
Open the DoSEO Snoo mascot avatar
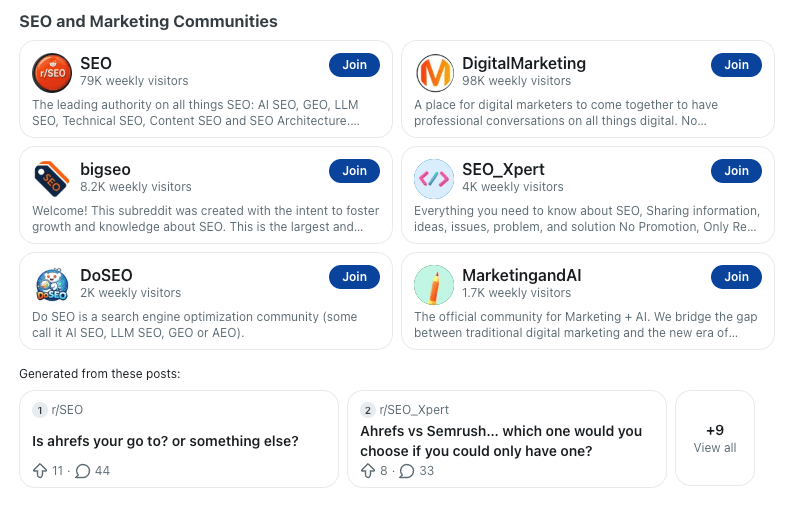click(x=52, y=285)
